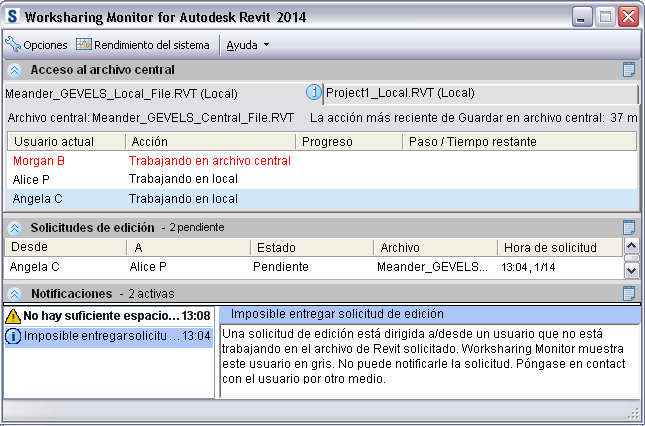Sort by Paso / Tiempo restante column
This screenshot has height=426, width=645.
point(520,142)
